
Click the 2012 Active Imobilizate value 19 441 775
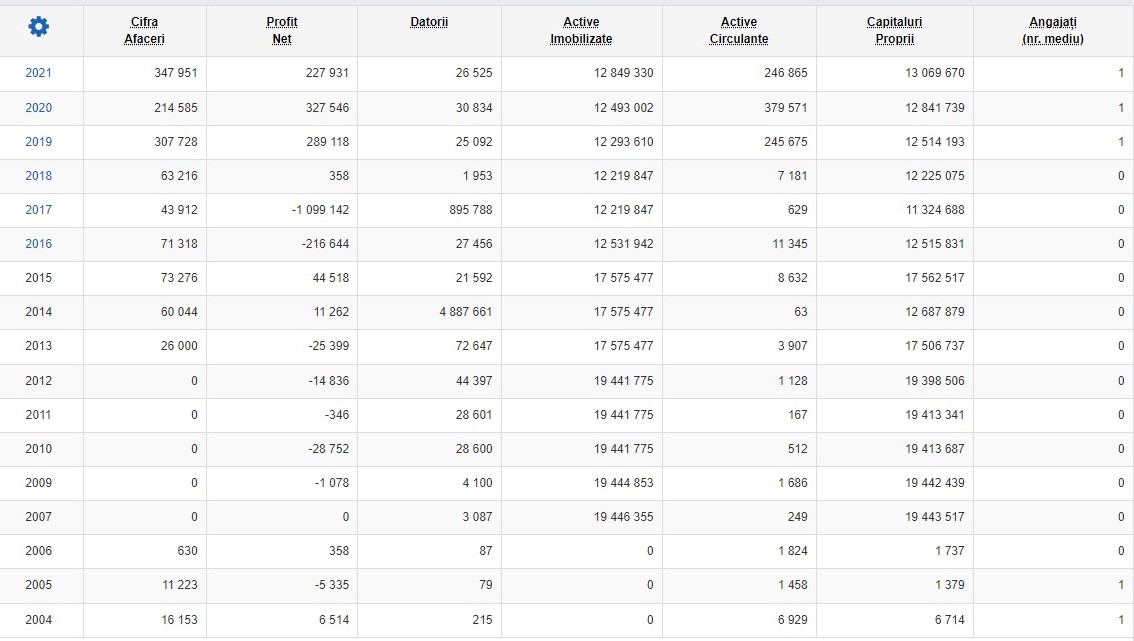(x=623, y=381)
